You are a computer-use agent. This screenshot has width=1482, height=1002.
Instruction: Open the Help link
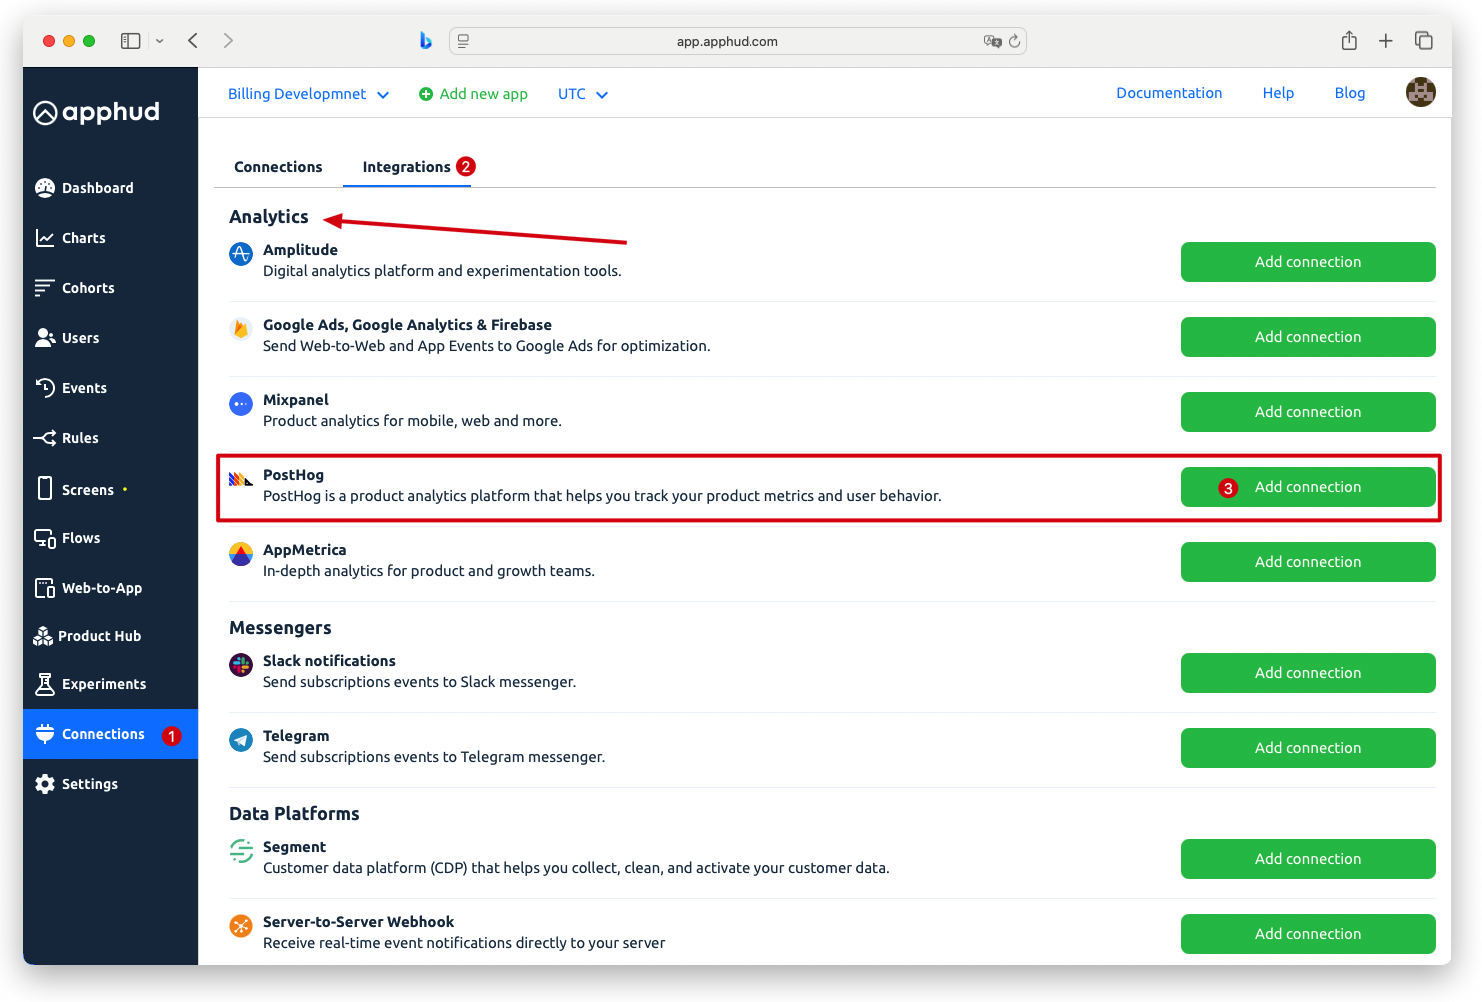(x=1278, y=93)
